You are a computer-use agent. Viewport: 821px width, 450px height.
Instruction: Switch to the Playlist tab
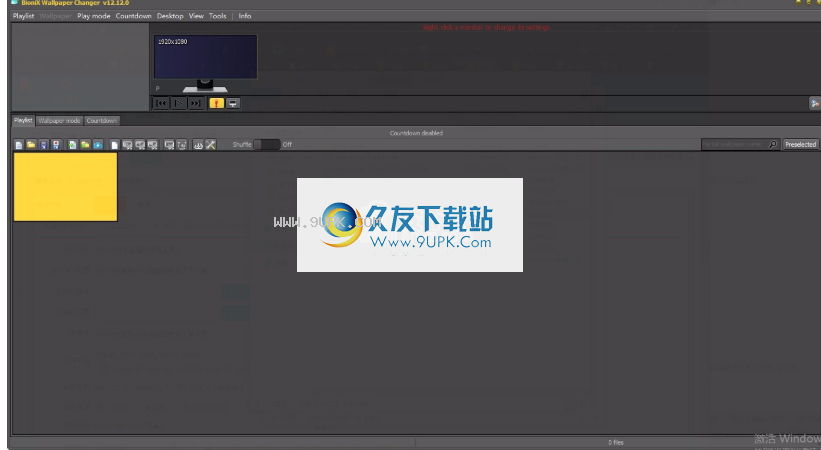[23, 120]
